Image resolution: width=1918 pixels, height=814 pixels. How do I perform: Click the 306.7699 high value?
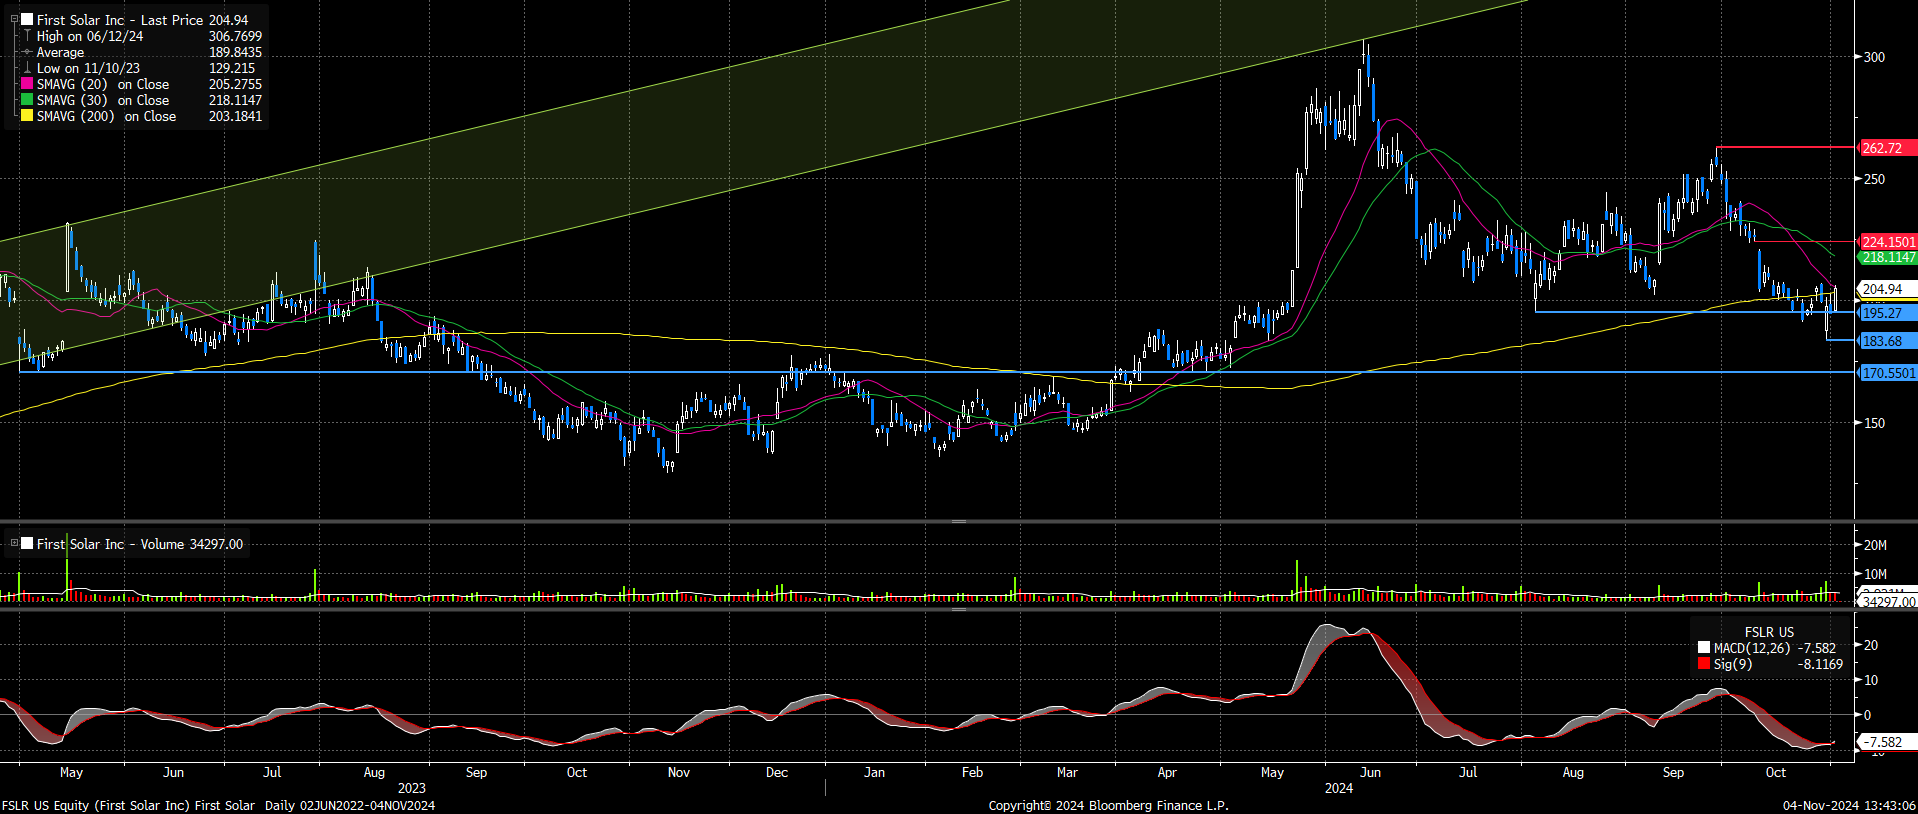(x=235, y=36)
